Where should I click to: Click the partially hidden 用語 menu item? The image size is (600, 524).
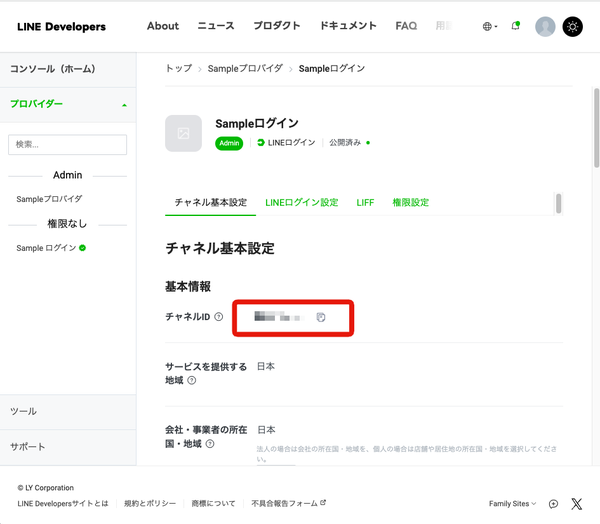(x=443, y=26)
